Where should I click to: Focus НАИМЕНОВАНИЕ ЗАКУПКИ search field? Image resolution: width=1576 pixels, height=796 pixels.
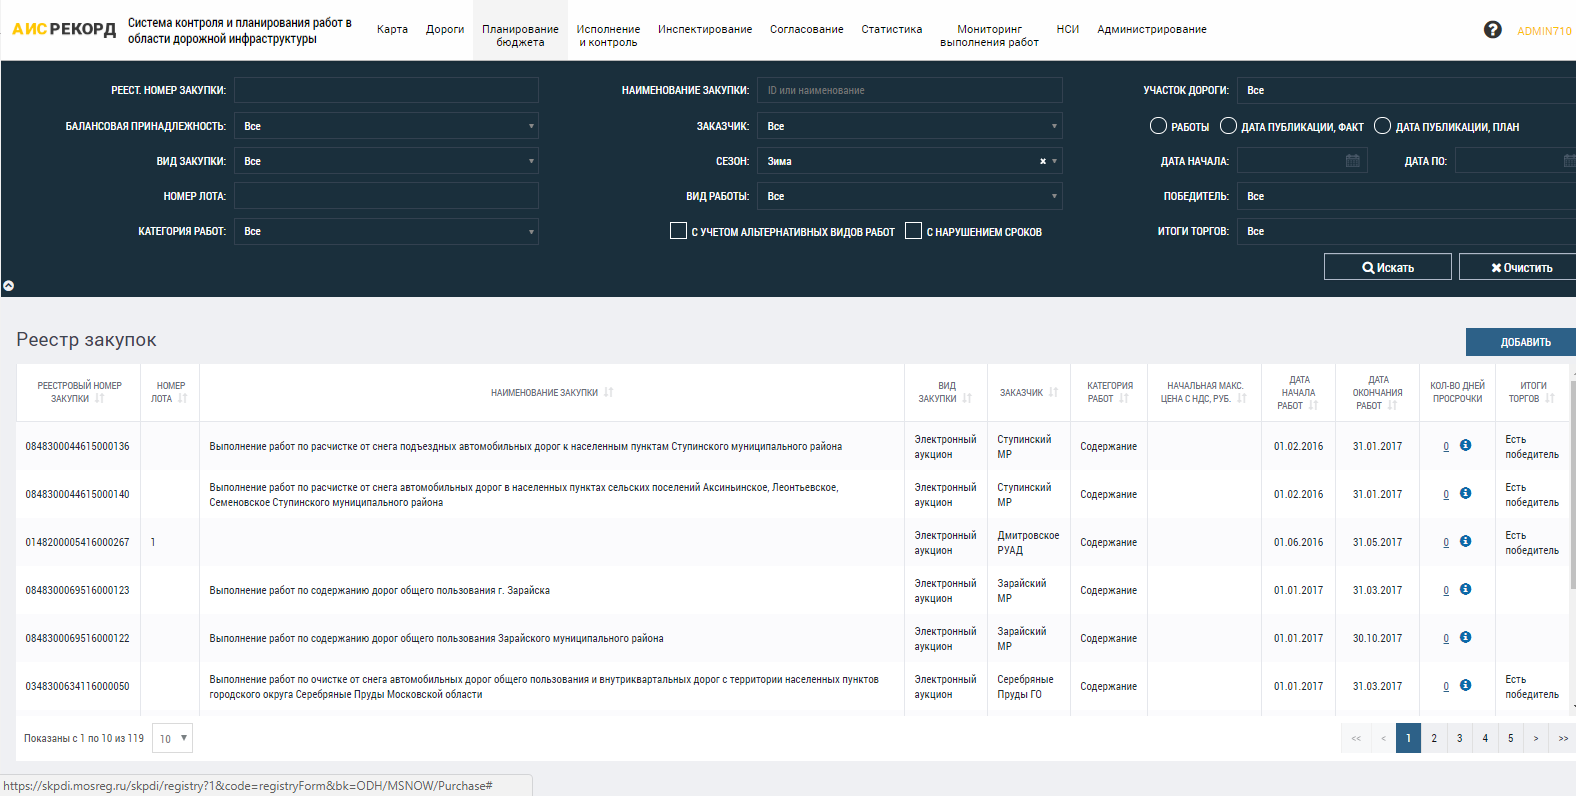tap(910, 90)
